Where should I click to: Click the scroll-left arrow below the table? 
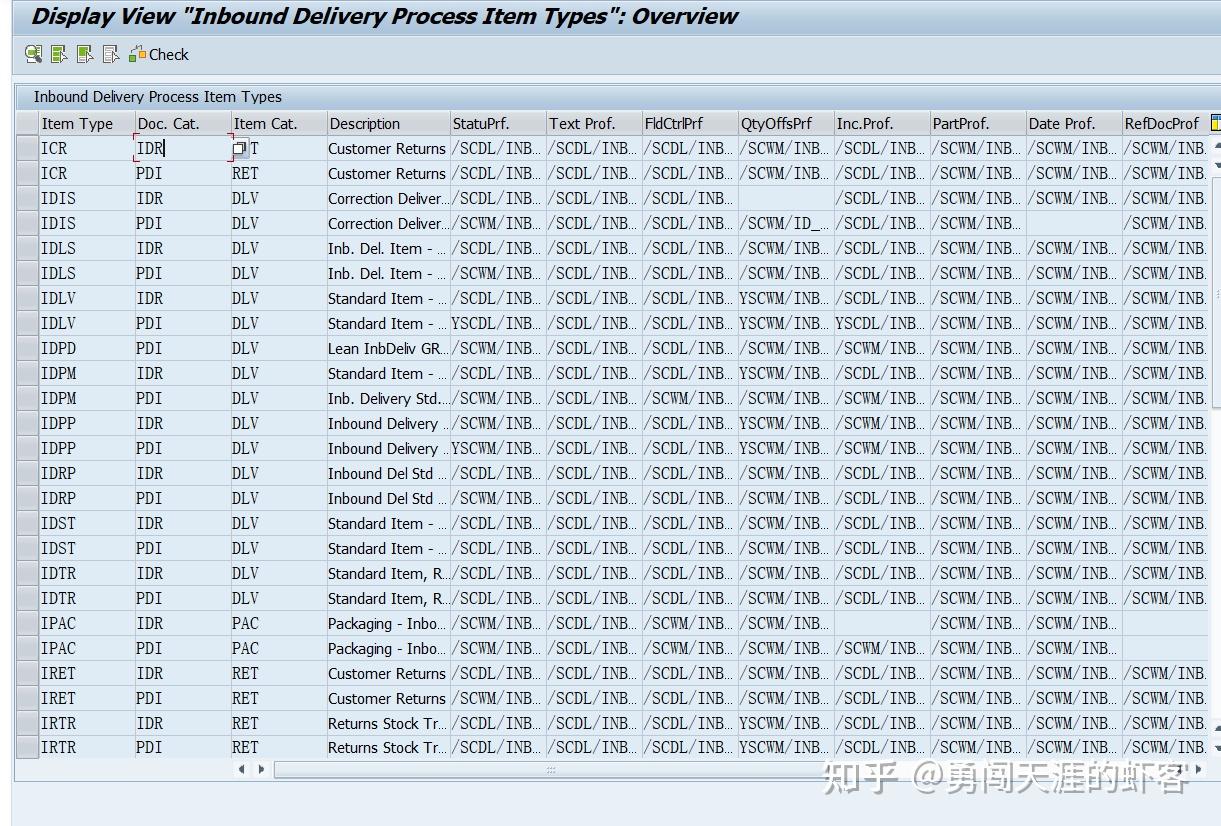click(x=243, y=769)
